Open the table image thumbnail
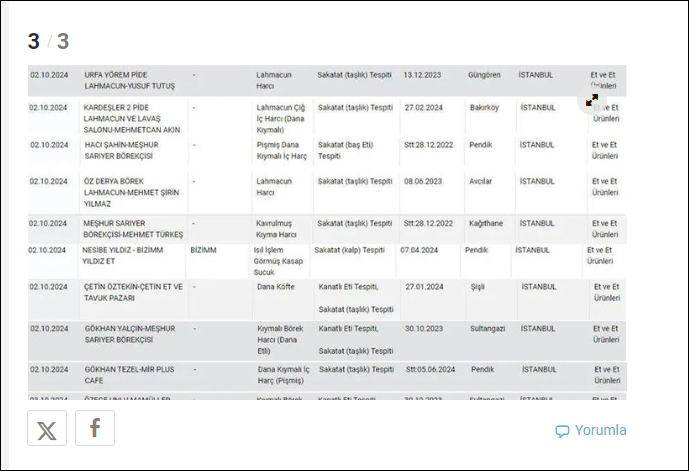Screen dimensions: 689x471 (x=327, y=232)
